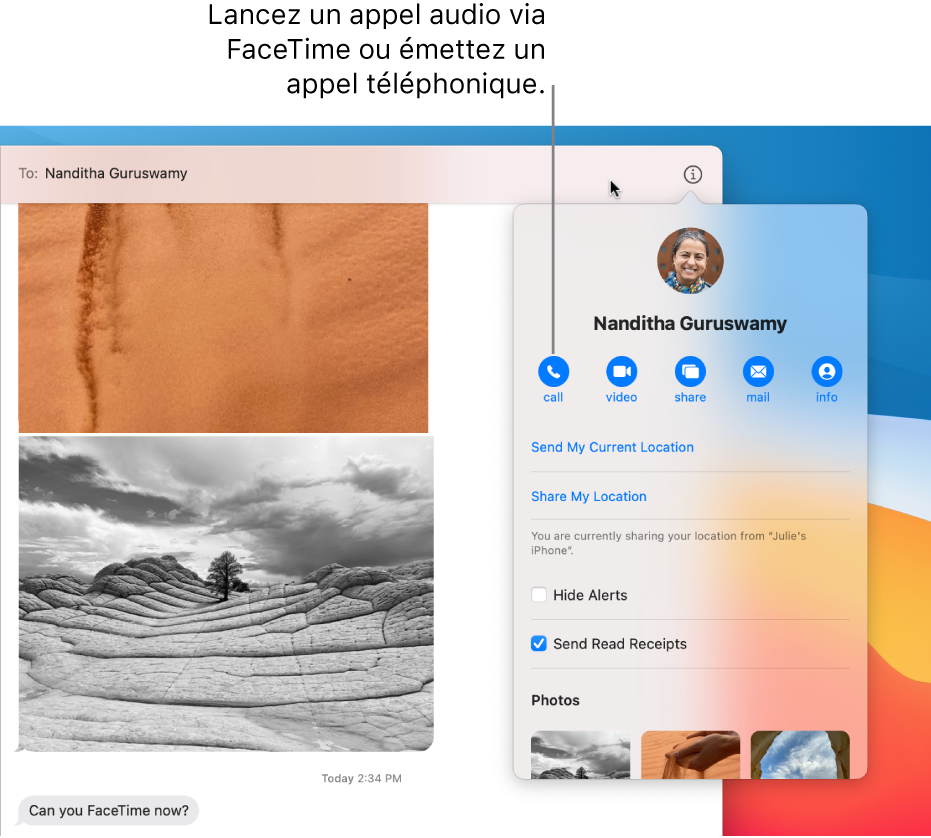The height and width of the screenshot is (838, 931).
Task: Click the 'Today 2:34 PM' timestamp
Action: point(362,778)
